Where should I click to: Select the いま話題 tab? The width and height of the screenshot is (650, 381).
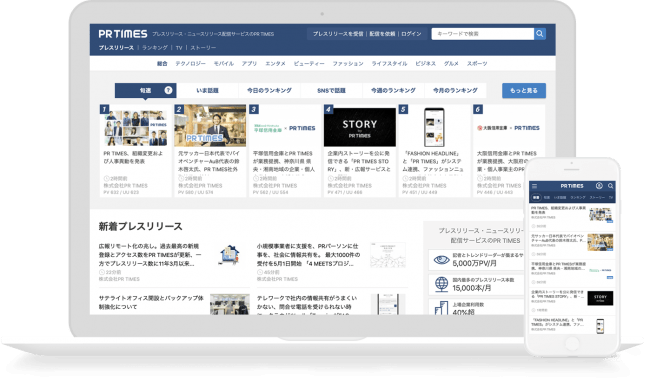pyautogui.click(x=208, y=90)
